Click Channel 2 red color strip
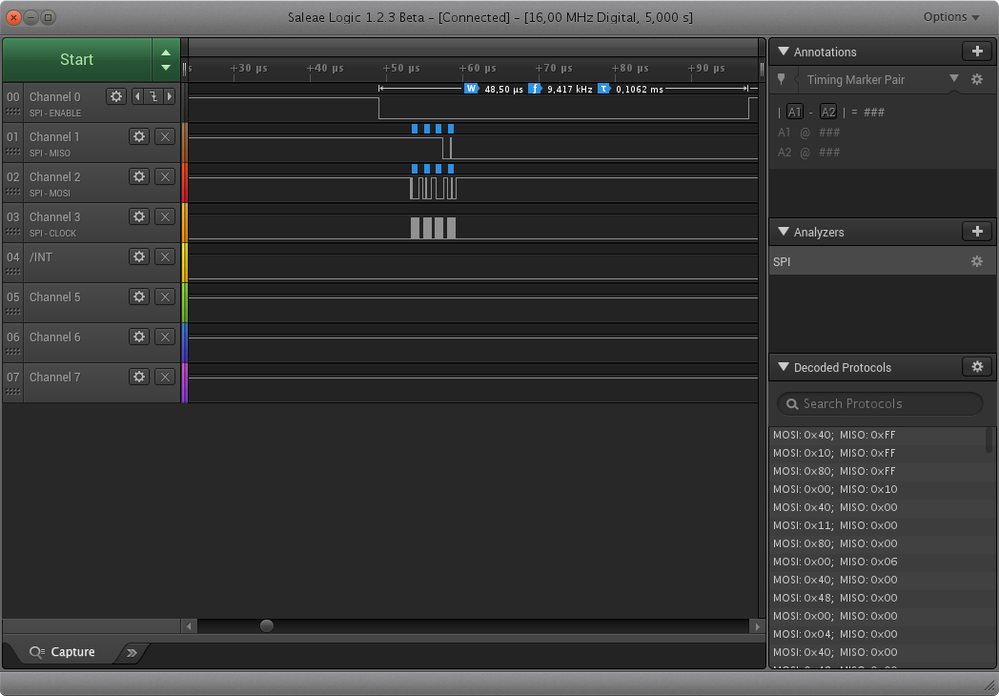This screenshot has height=696, width=999. tap(185, 183)
